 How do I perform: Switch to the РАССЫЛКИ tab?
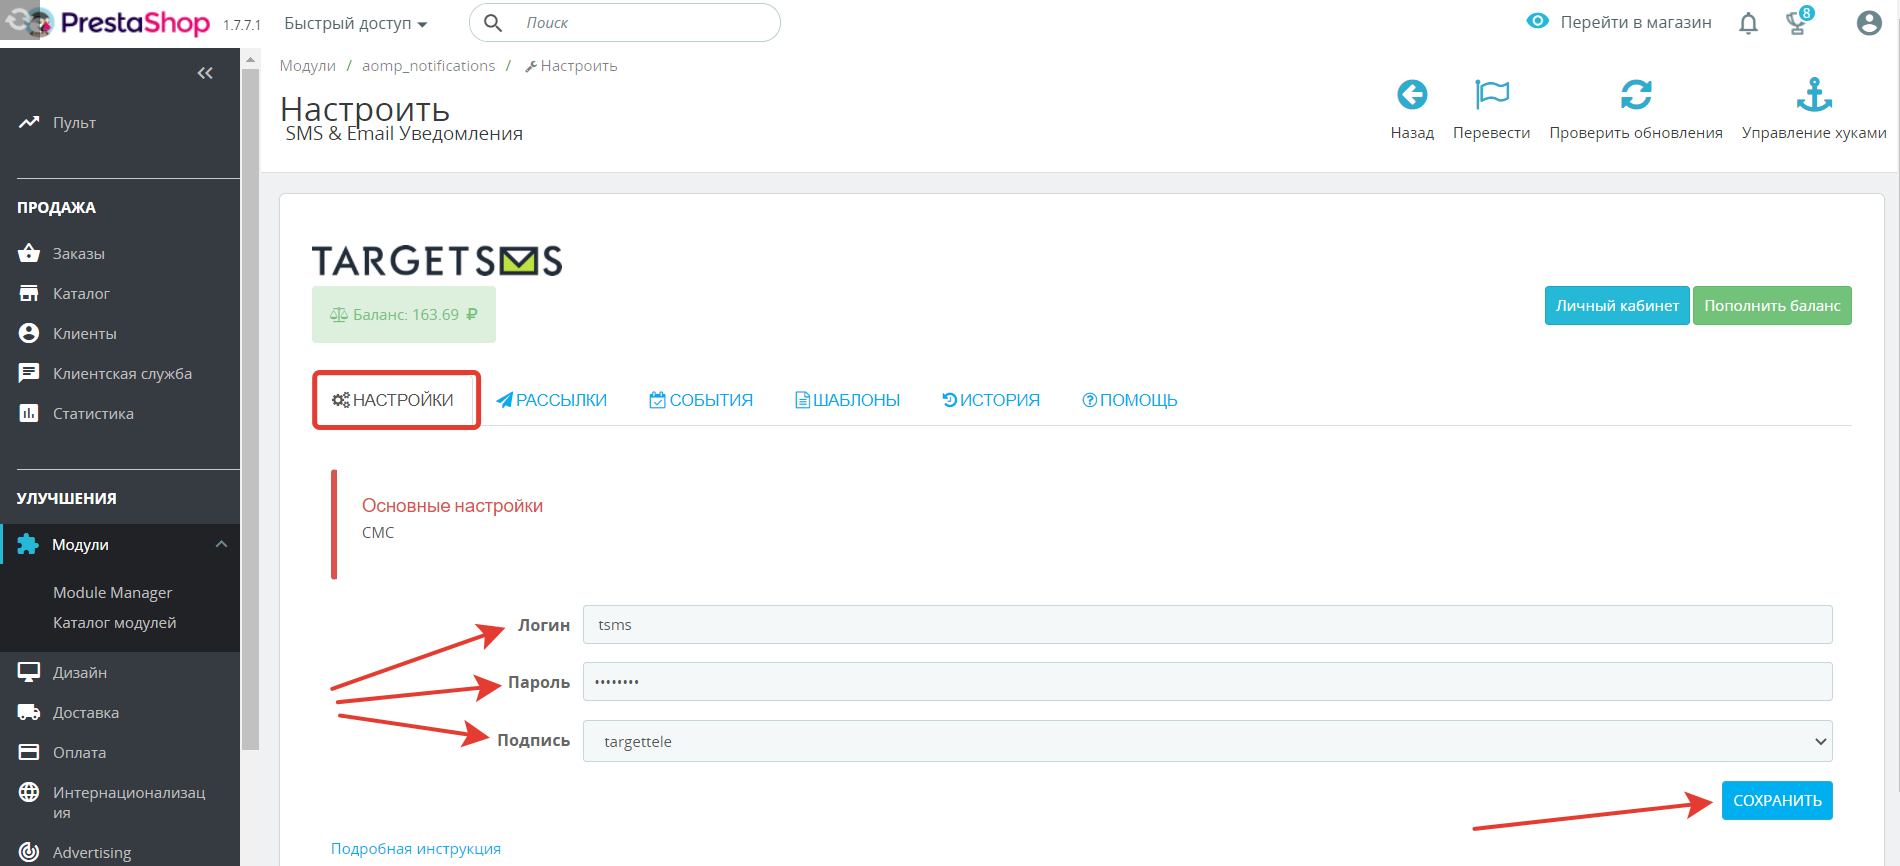[552, 400]
